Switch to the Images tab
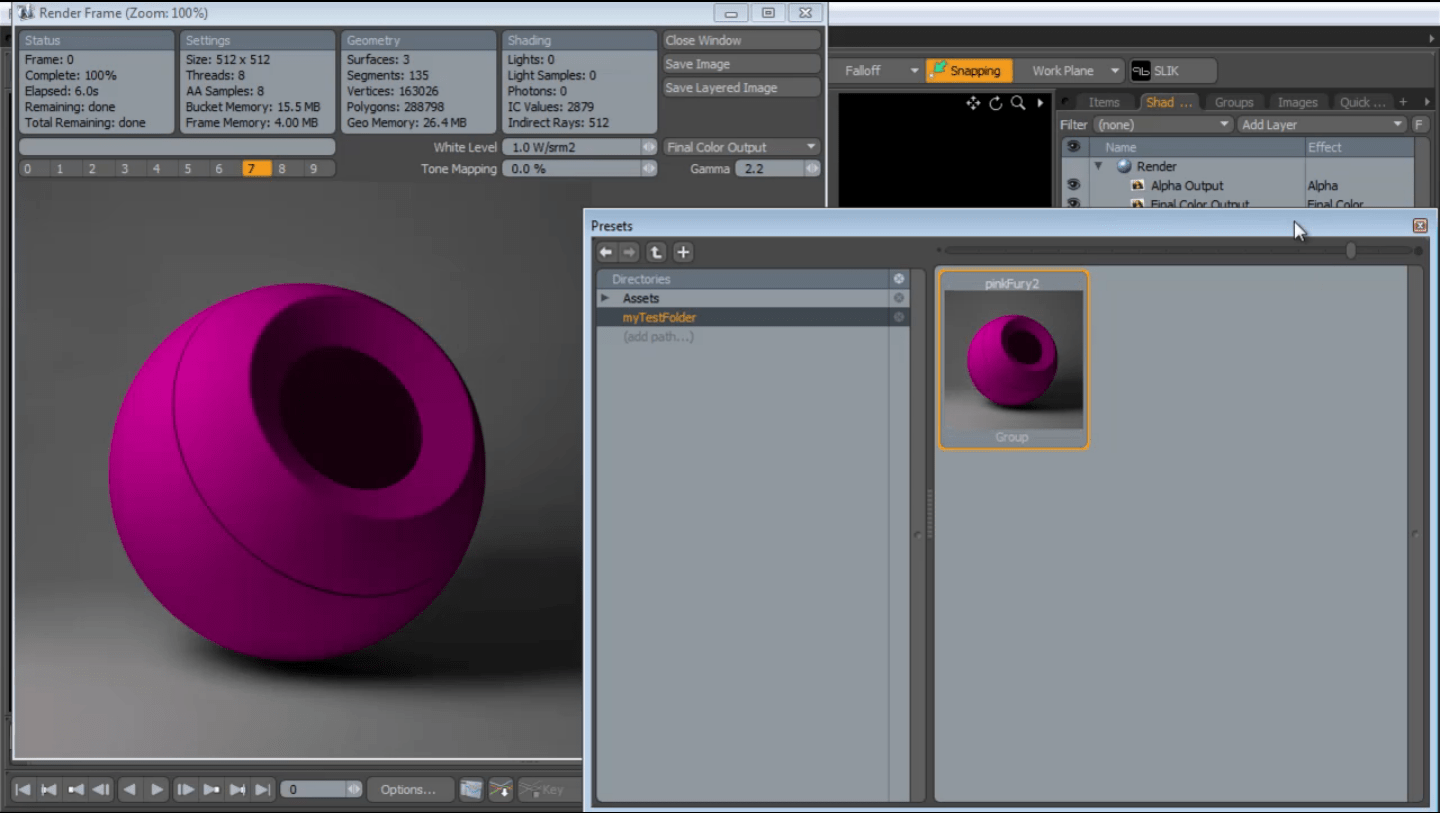Screen dimensions: 1440x813 [1297, 102]
